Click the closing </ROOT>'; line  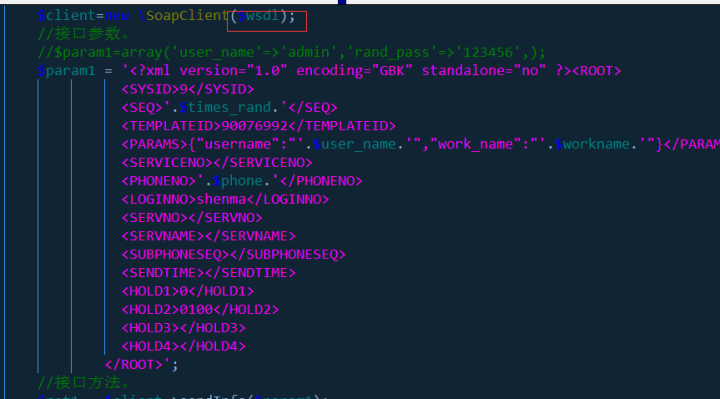(x=141, y=365)
